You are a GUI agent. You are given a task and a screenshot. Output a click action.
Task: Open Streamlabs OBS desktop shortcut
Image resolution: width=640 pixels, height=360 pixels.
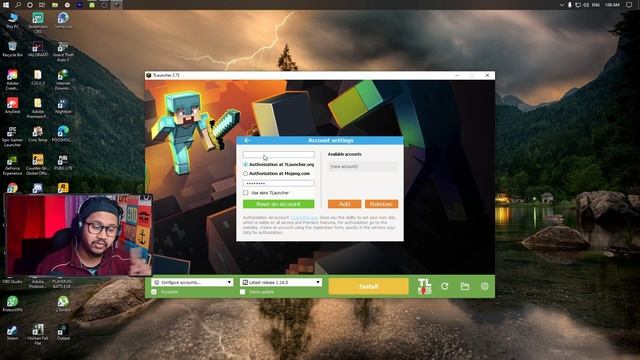tap(38, 23)
